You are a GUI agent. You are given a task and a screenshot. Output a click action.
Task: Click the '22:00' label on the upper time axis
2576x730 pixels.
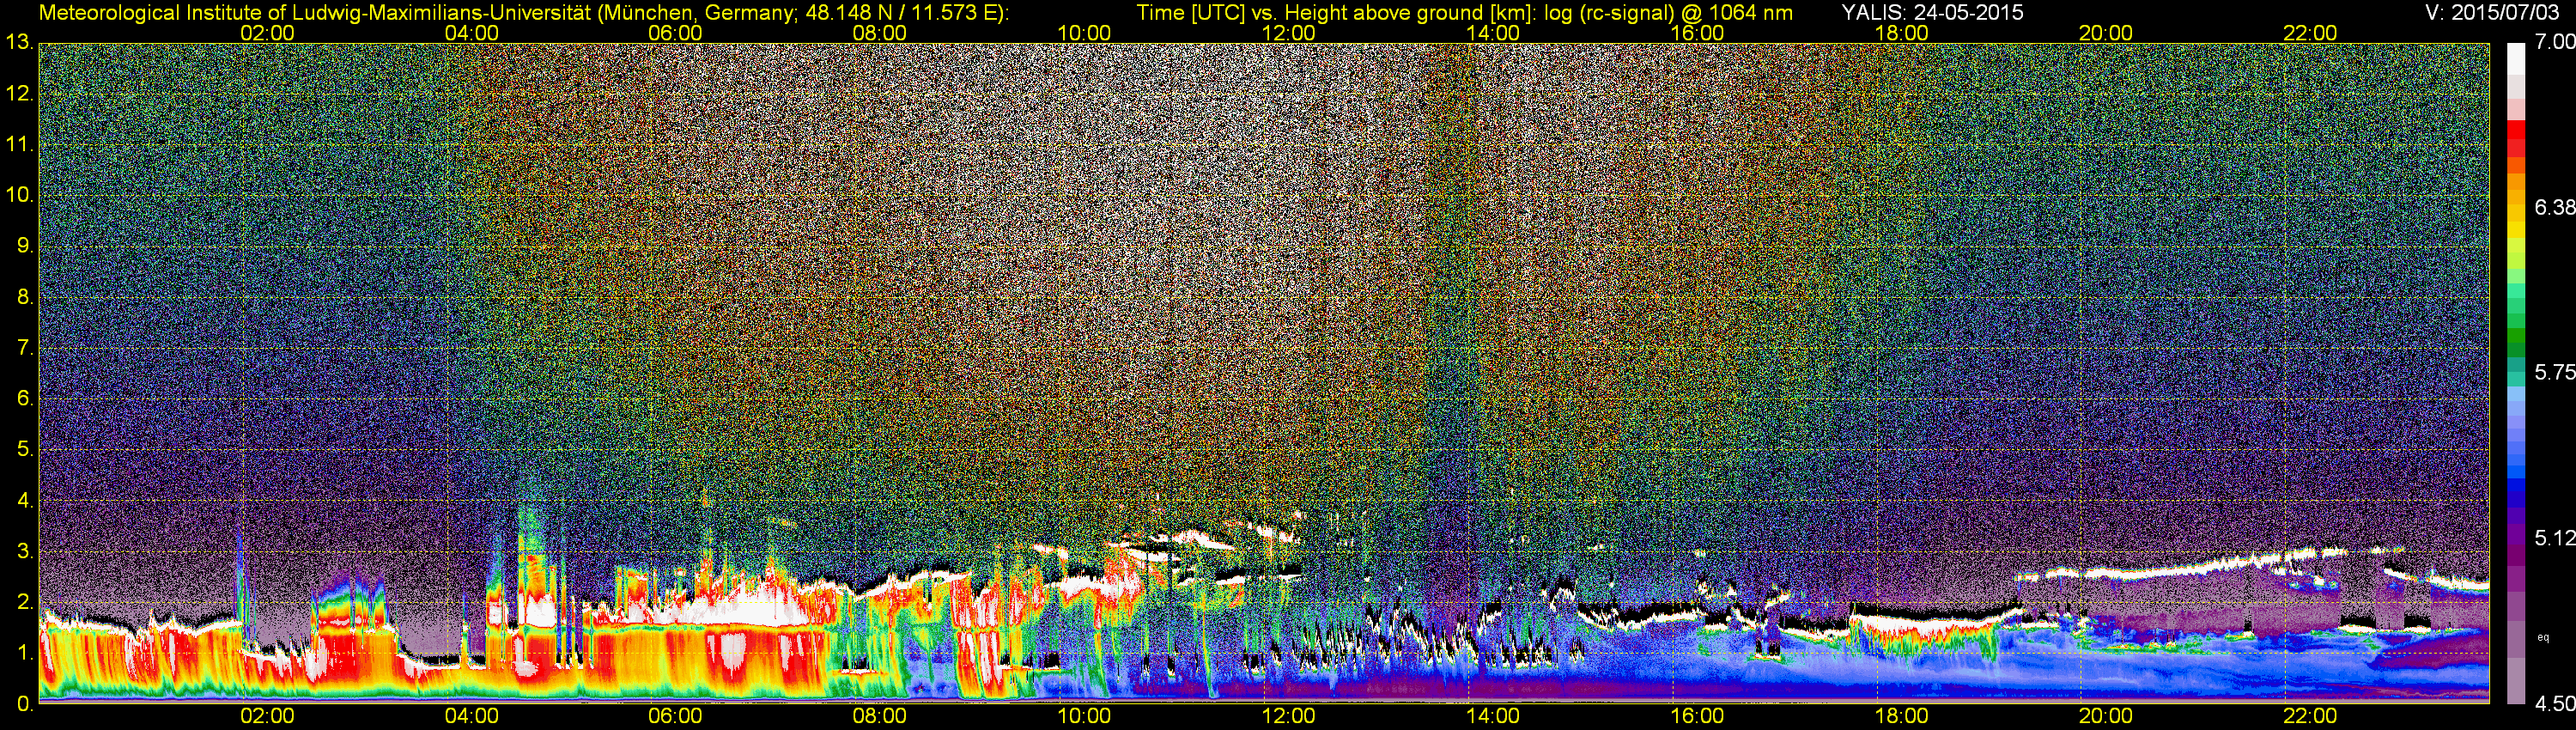[2310, 33]
